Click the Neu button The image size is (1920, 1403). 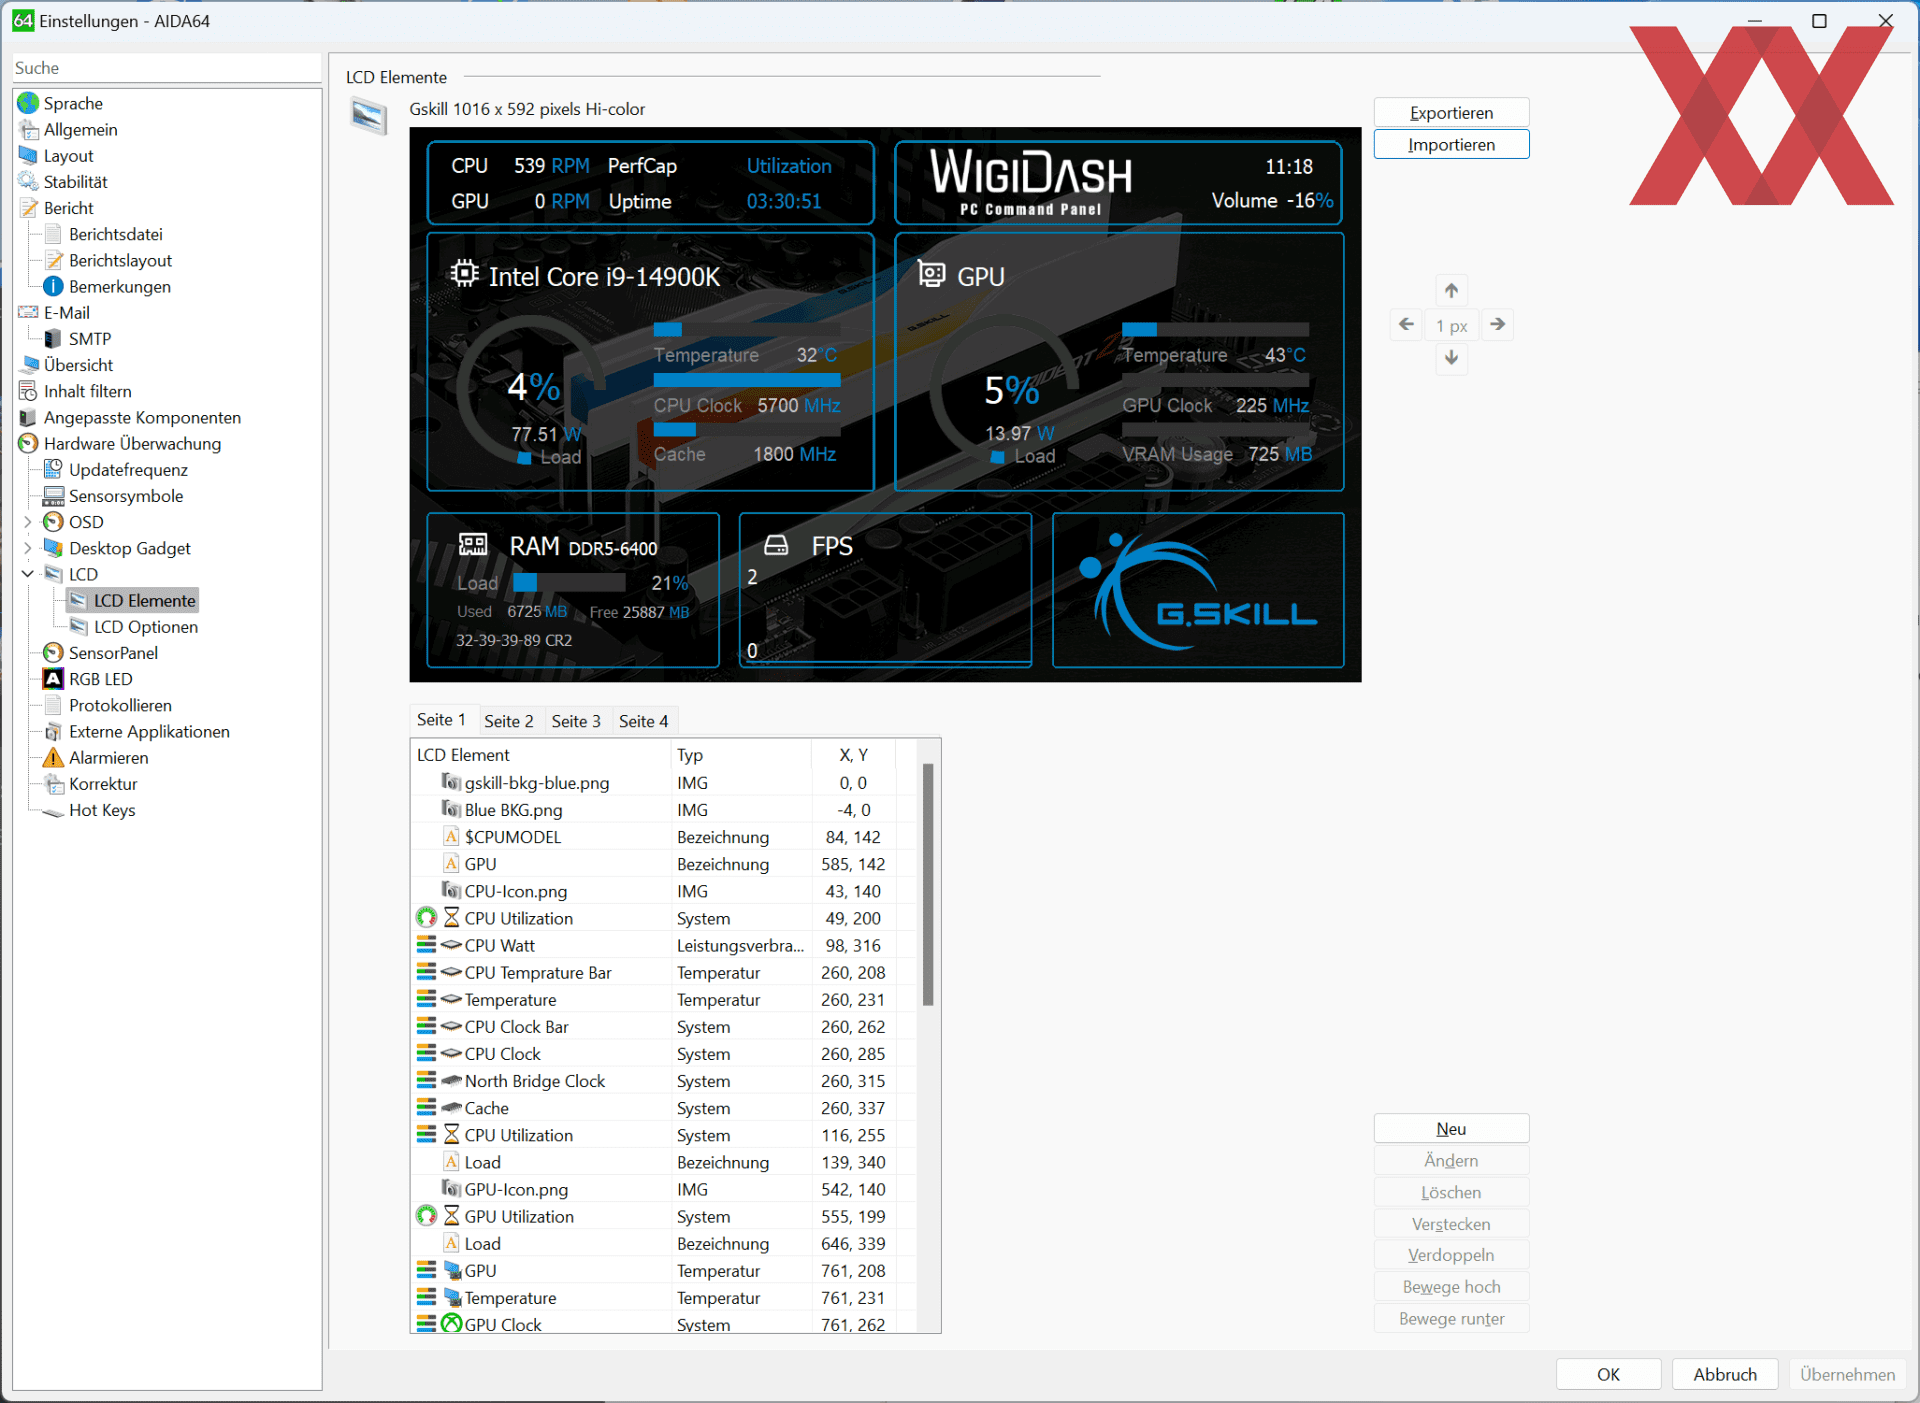pos(1451,1129)
